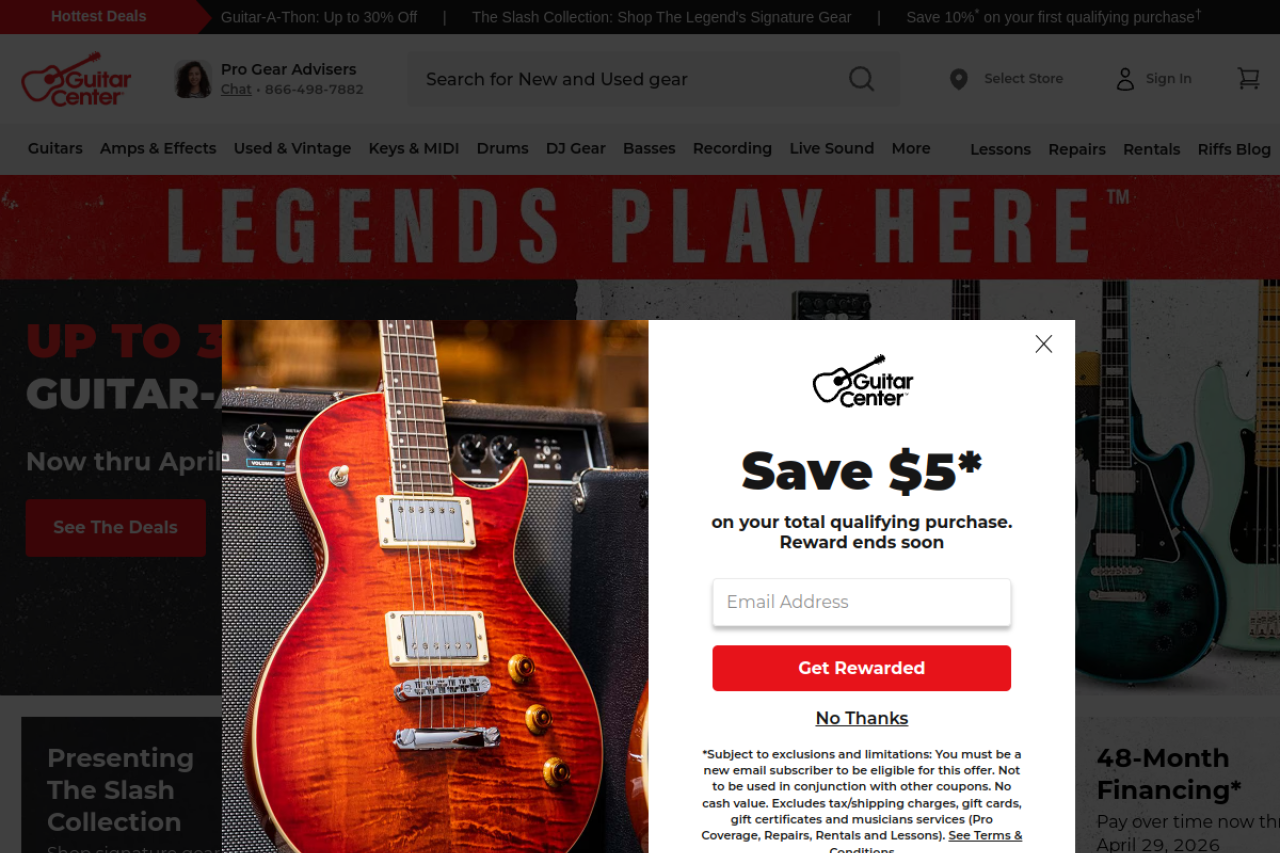Click the Guitar Center logo in header
Screen dimensions: 1280x853
(x=76, y=79)
